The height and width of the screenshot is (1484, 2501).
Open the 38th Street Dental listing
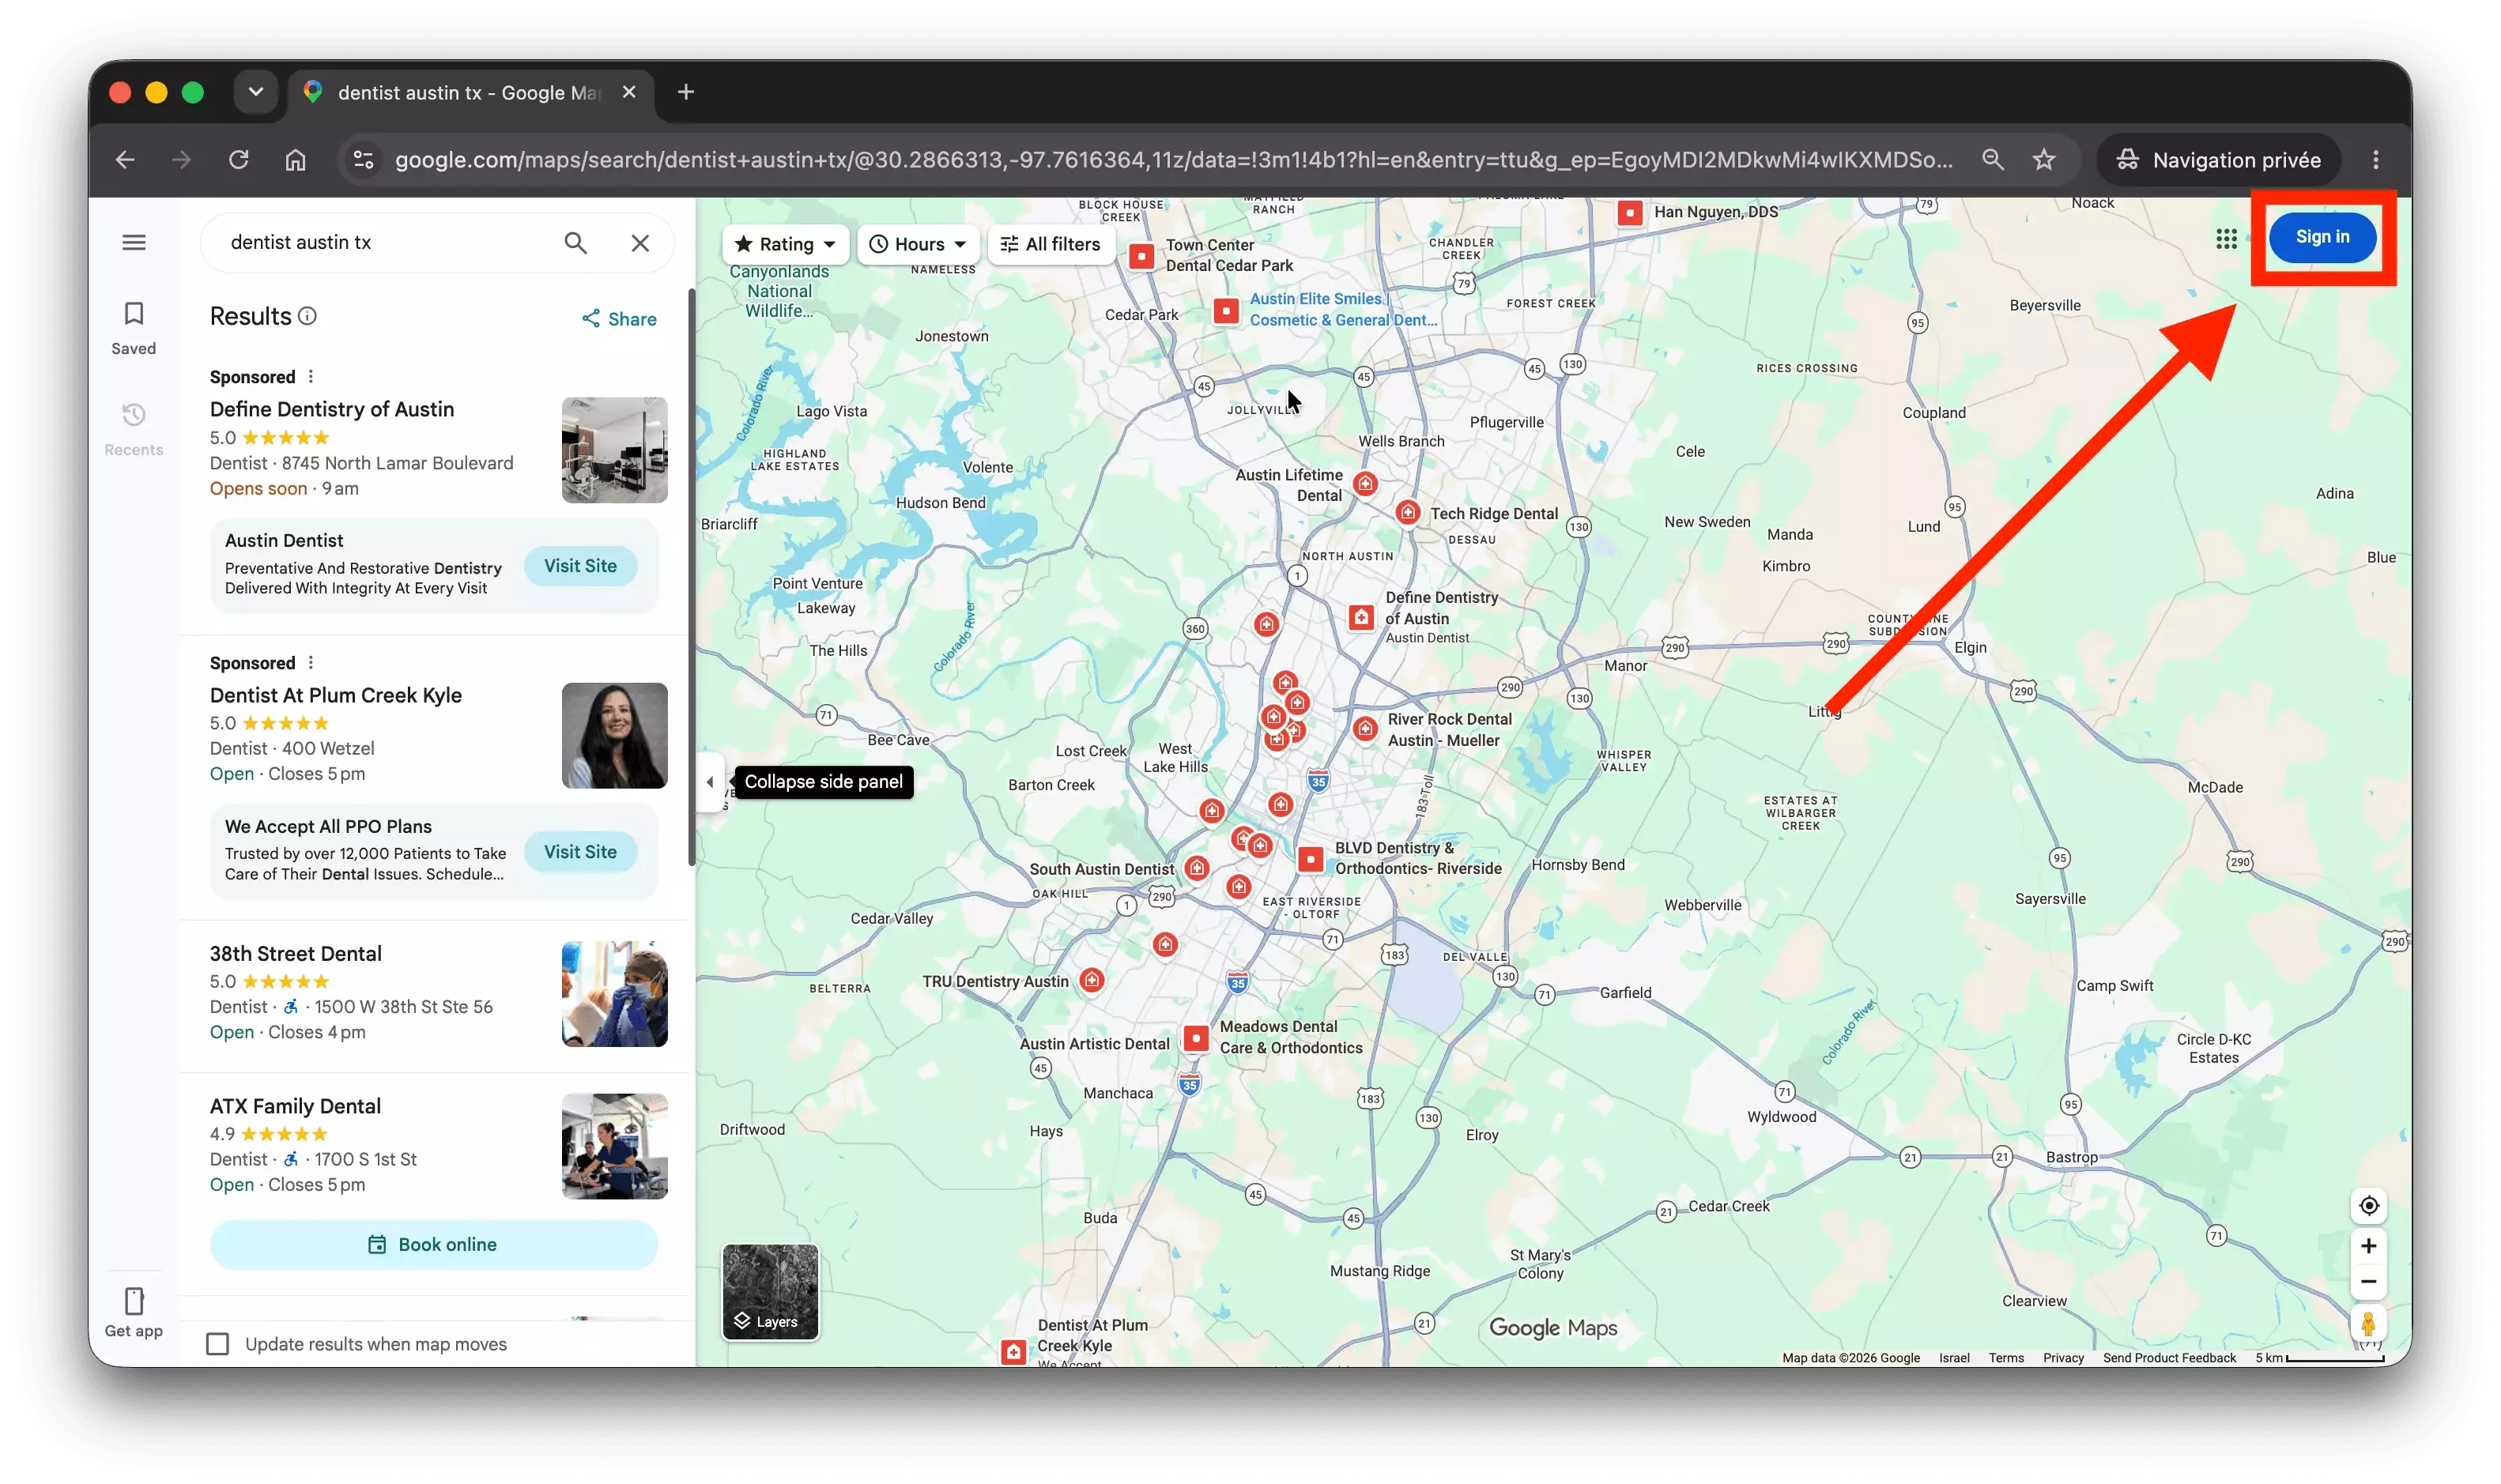coord(296,953)
